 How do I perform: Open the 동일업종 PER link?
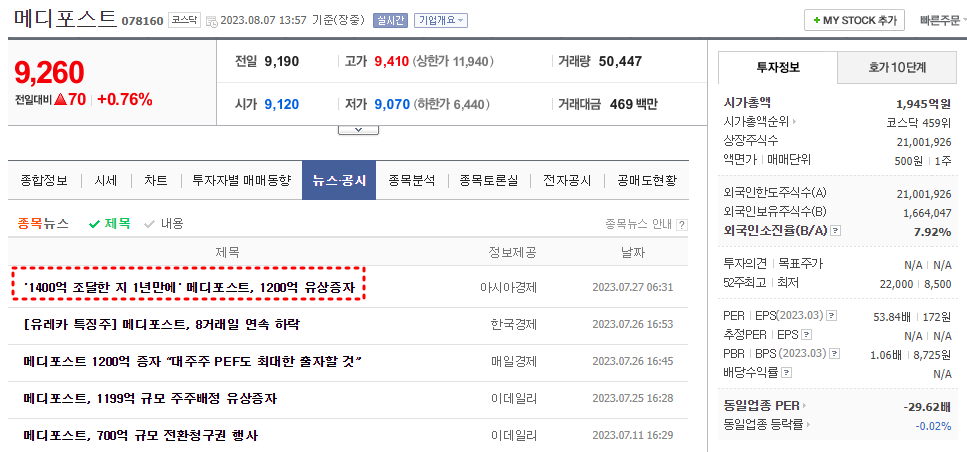point(765,406)
